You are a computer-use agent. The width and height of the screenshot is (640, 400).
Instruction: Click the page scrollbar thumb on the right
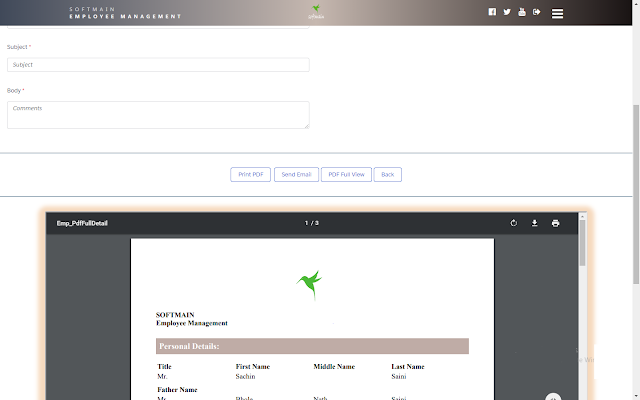[636, 194]
